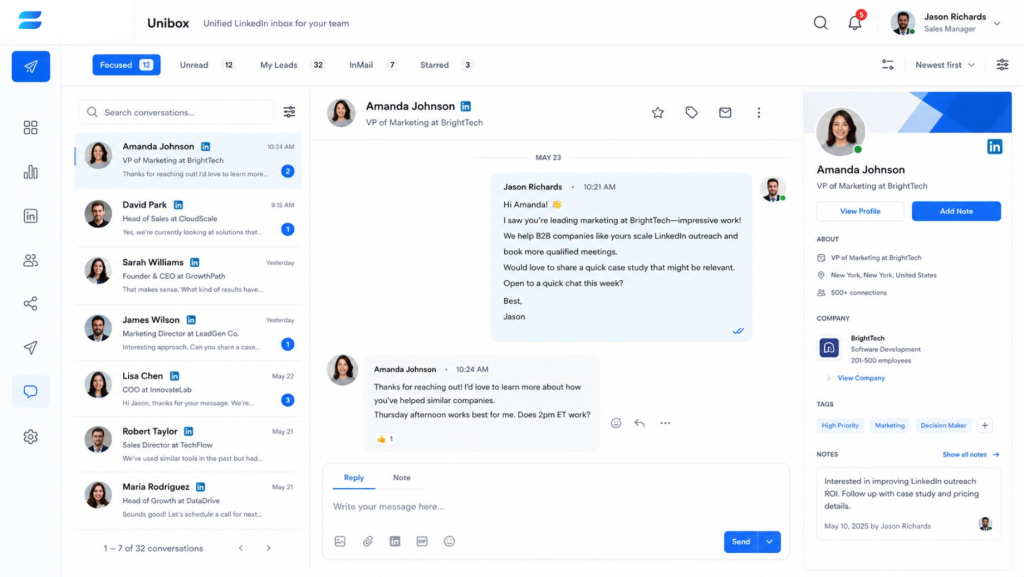Open David Park conversation

pos(188,218)
